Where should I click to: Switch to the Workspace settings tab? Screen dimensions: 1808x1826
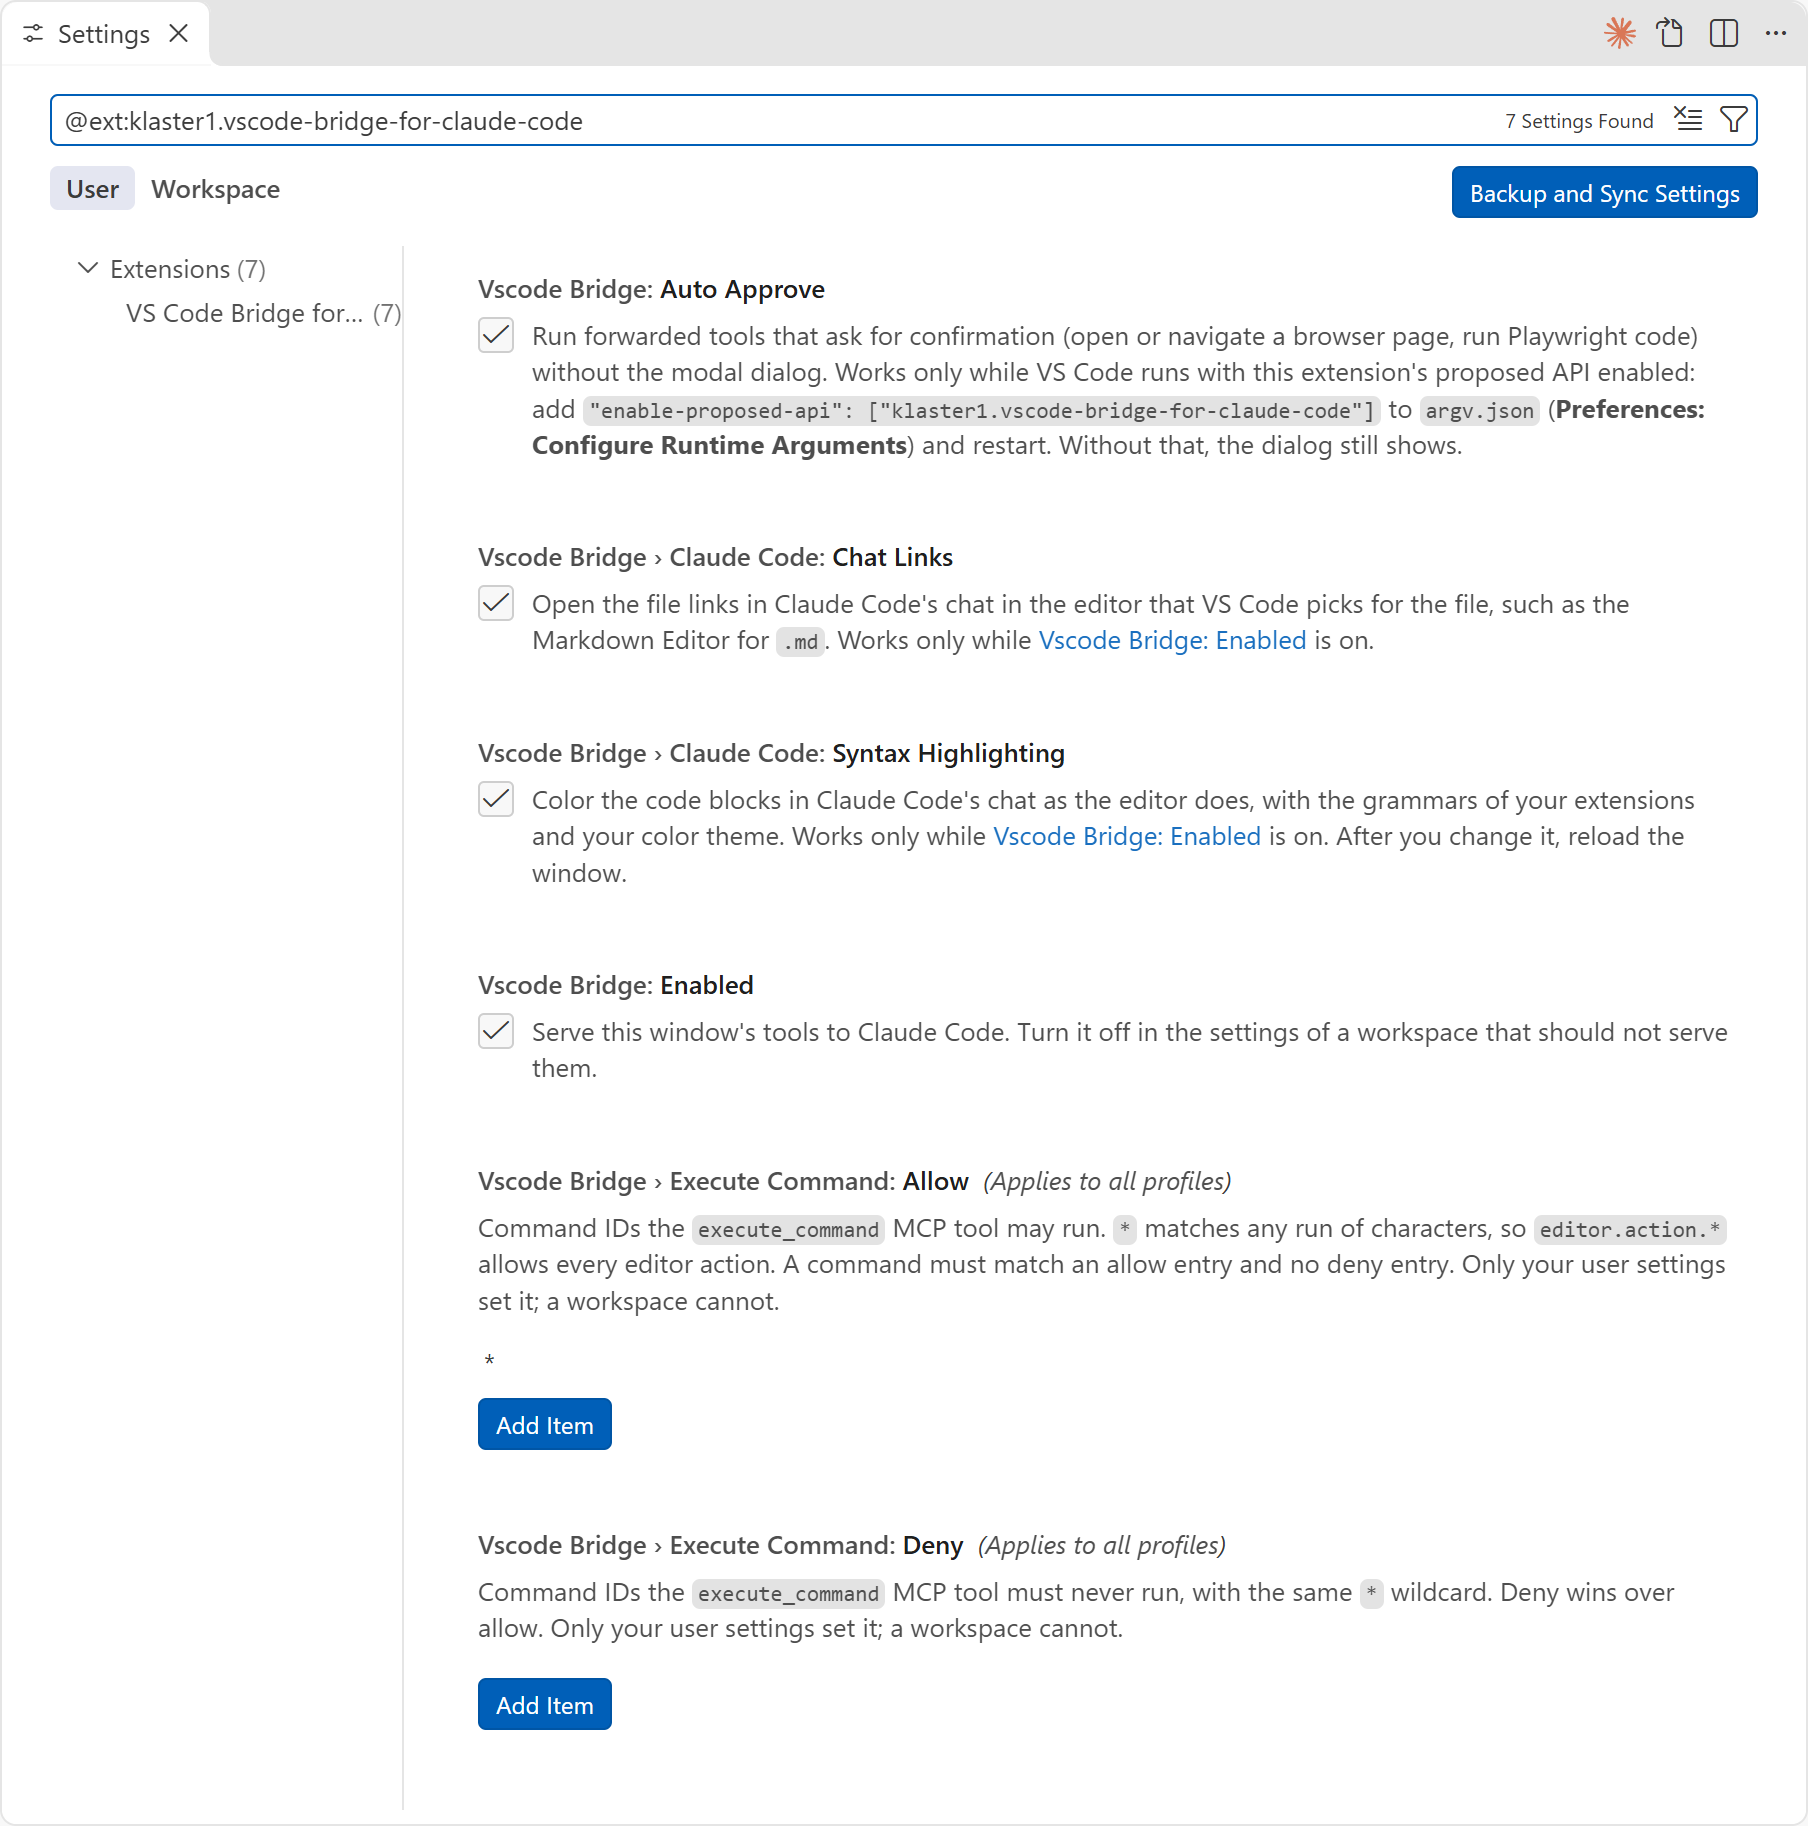(x=215, y=189)
